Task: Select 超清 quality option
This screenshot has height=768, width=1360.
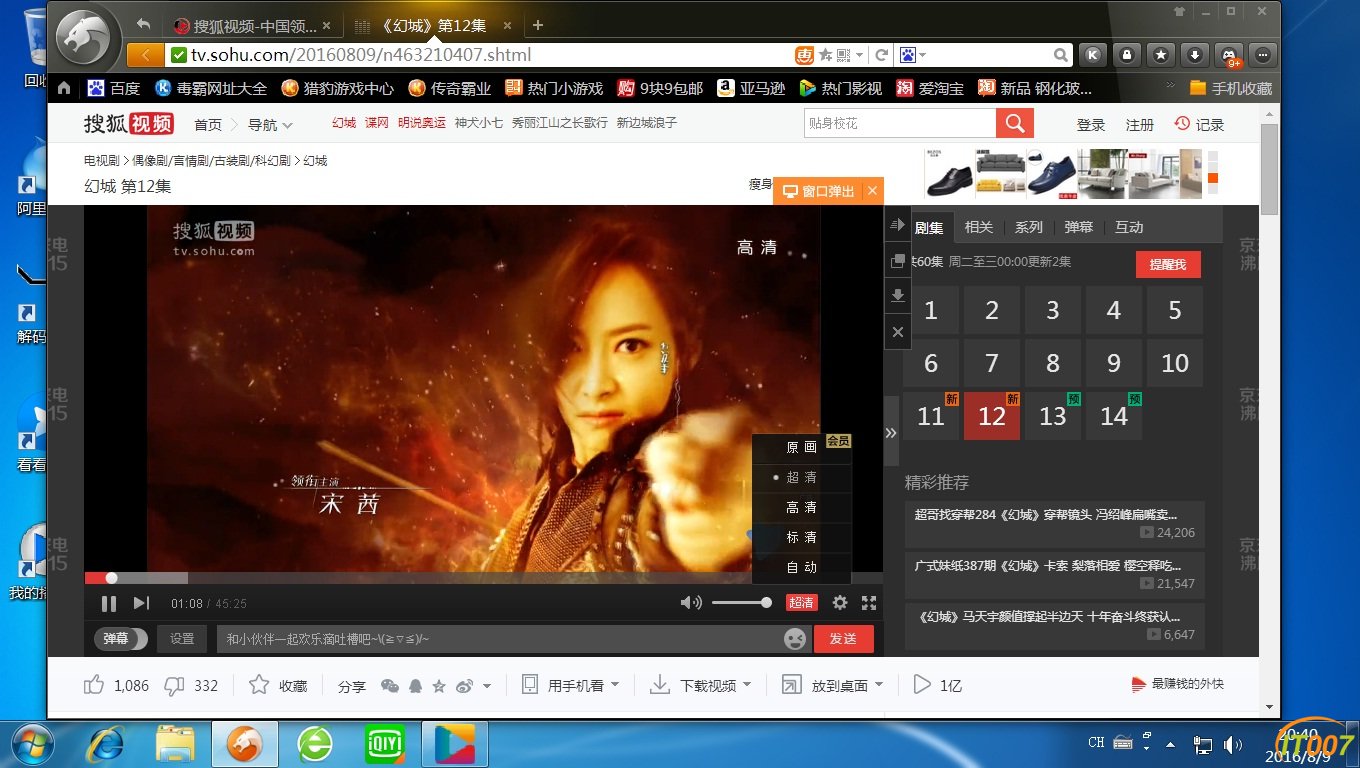Action: click(x=801, y=478)
